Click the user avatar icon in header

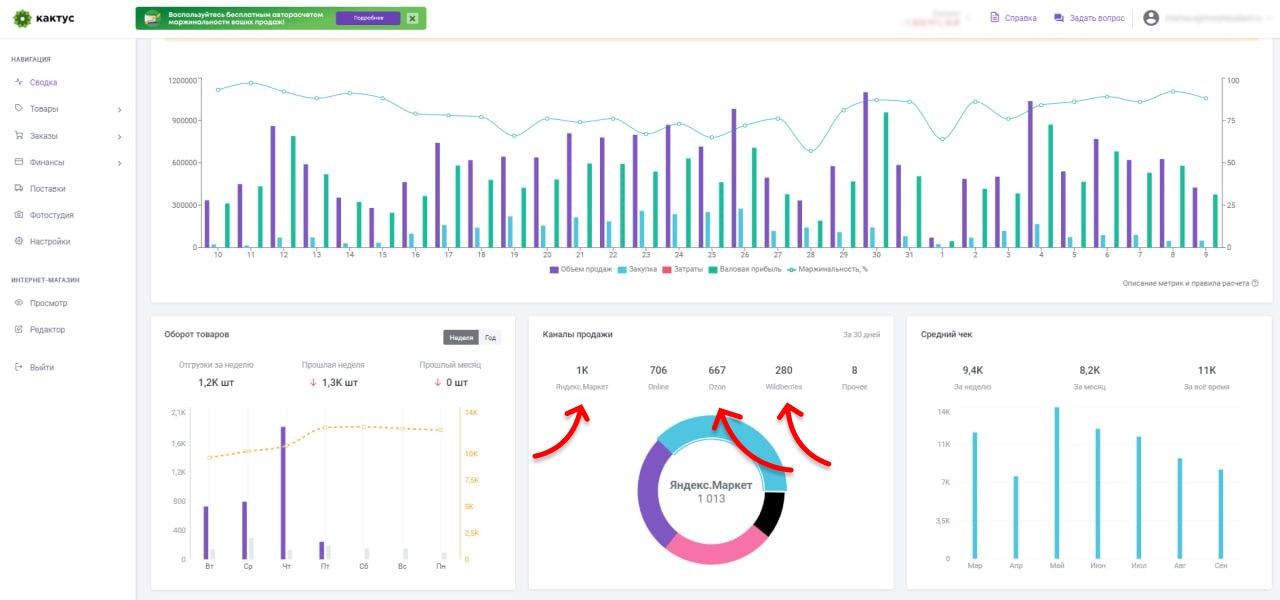pos(1151,18)
